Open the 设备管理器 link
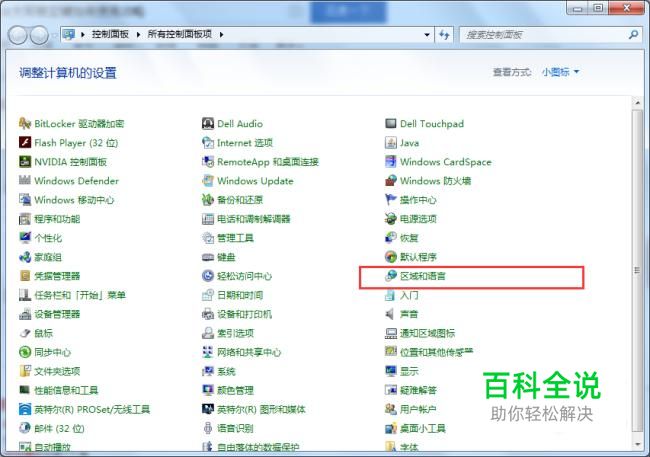The height and width of the screenshot is (457, 650). (57, 314)
